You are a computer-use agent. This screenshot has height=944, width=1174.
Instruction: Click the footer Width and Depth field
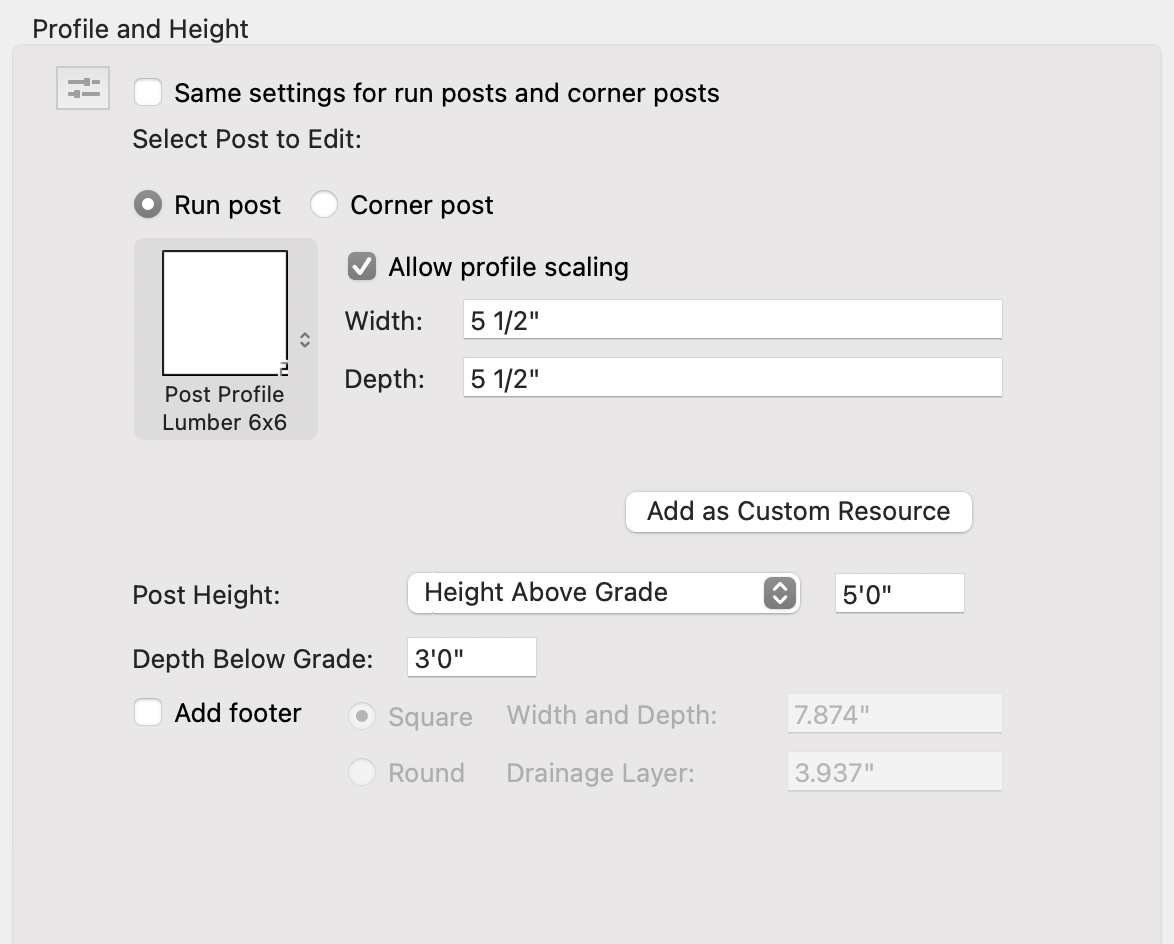coord(894,714)
